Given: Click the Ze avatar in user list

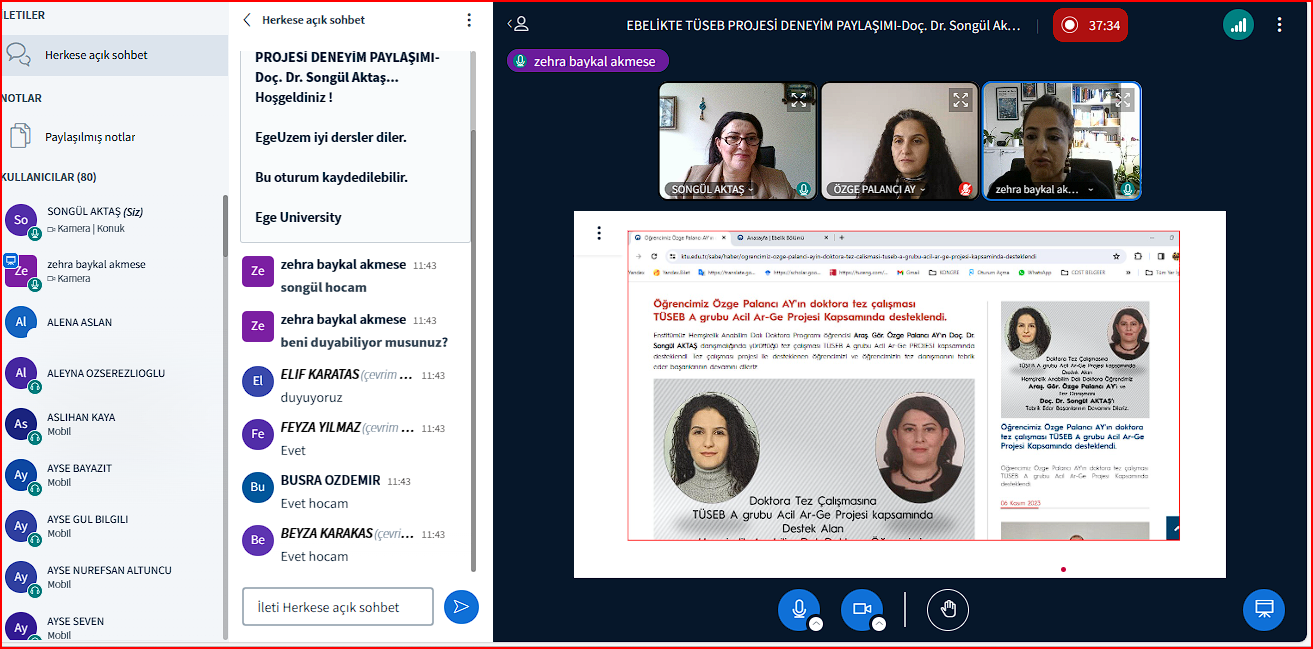Looking at the screenshot, I should pos(21,271).
